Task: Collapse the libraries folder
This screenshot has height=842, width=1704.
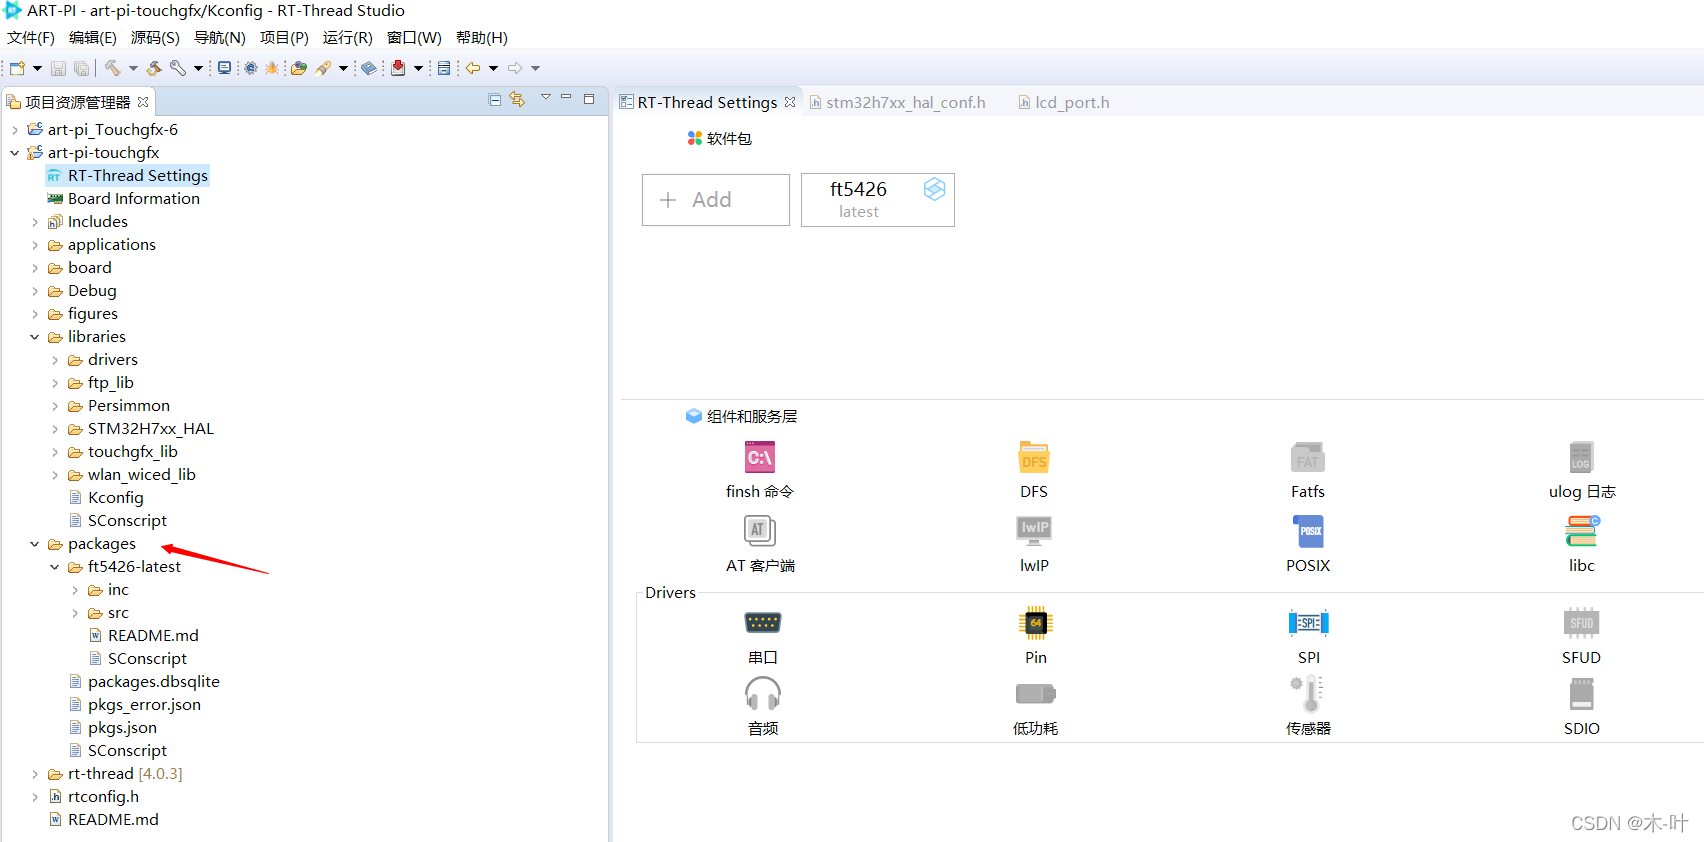Action: [x=35, y=337]
